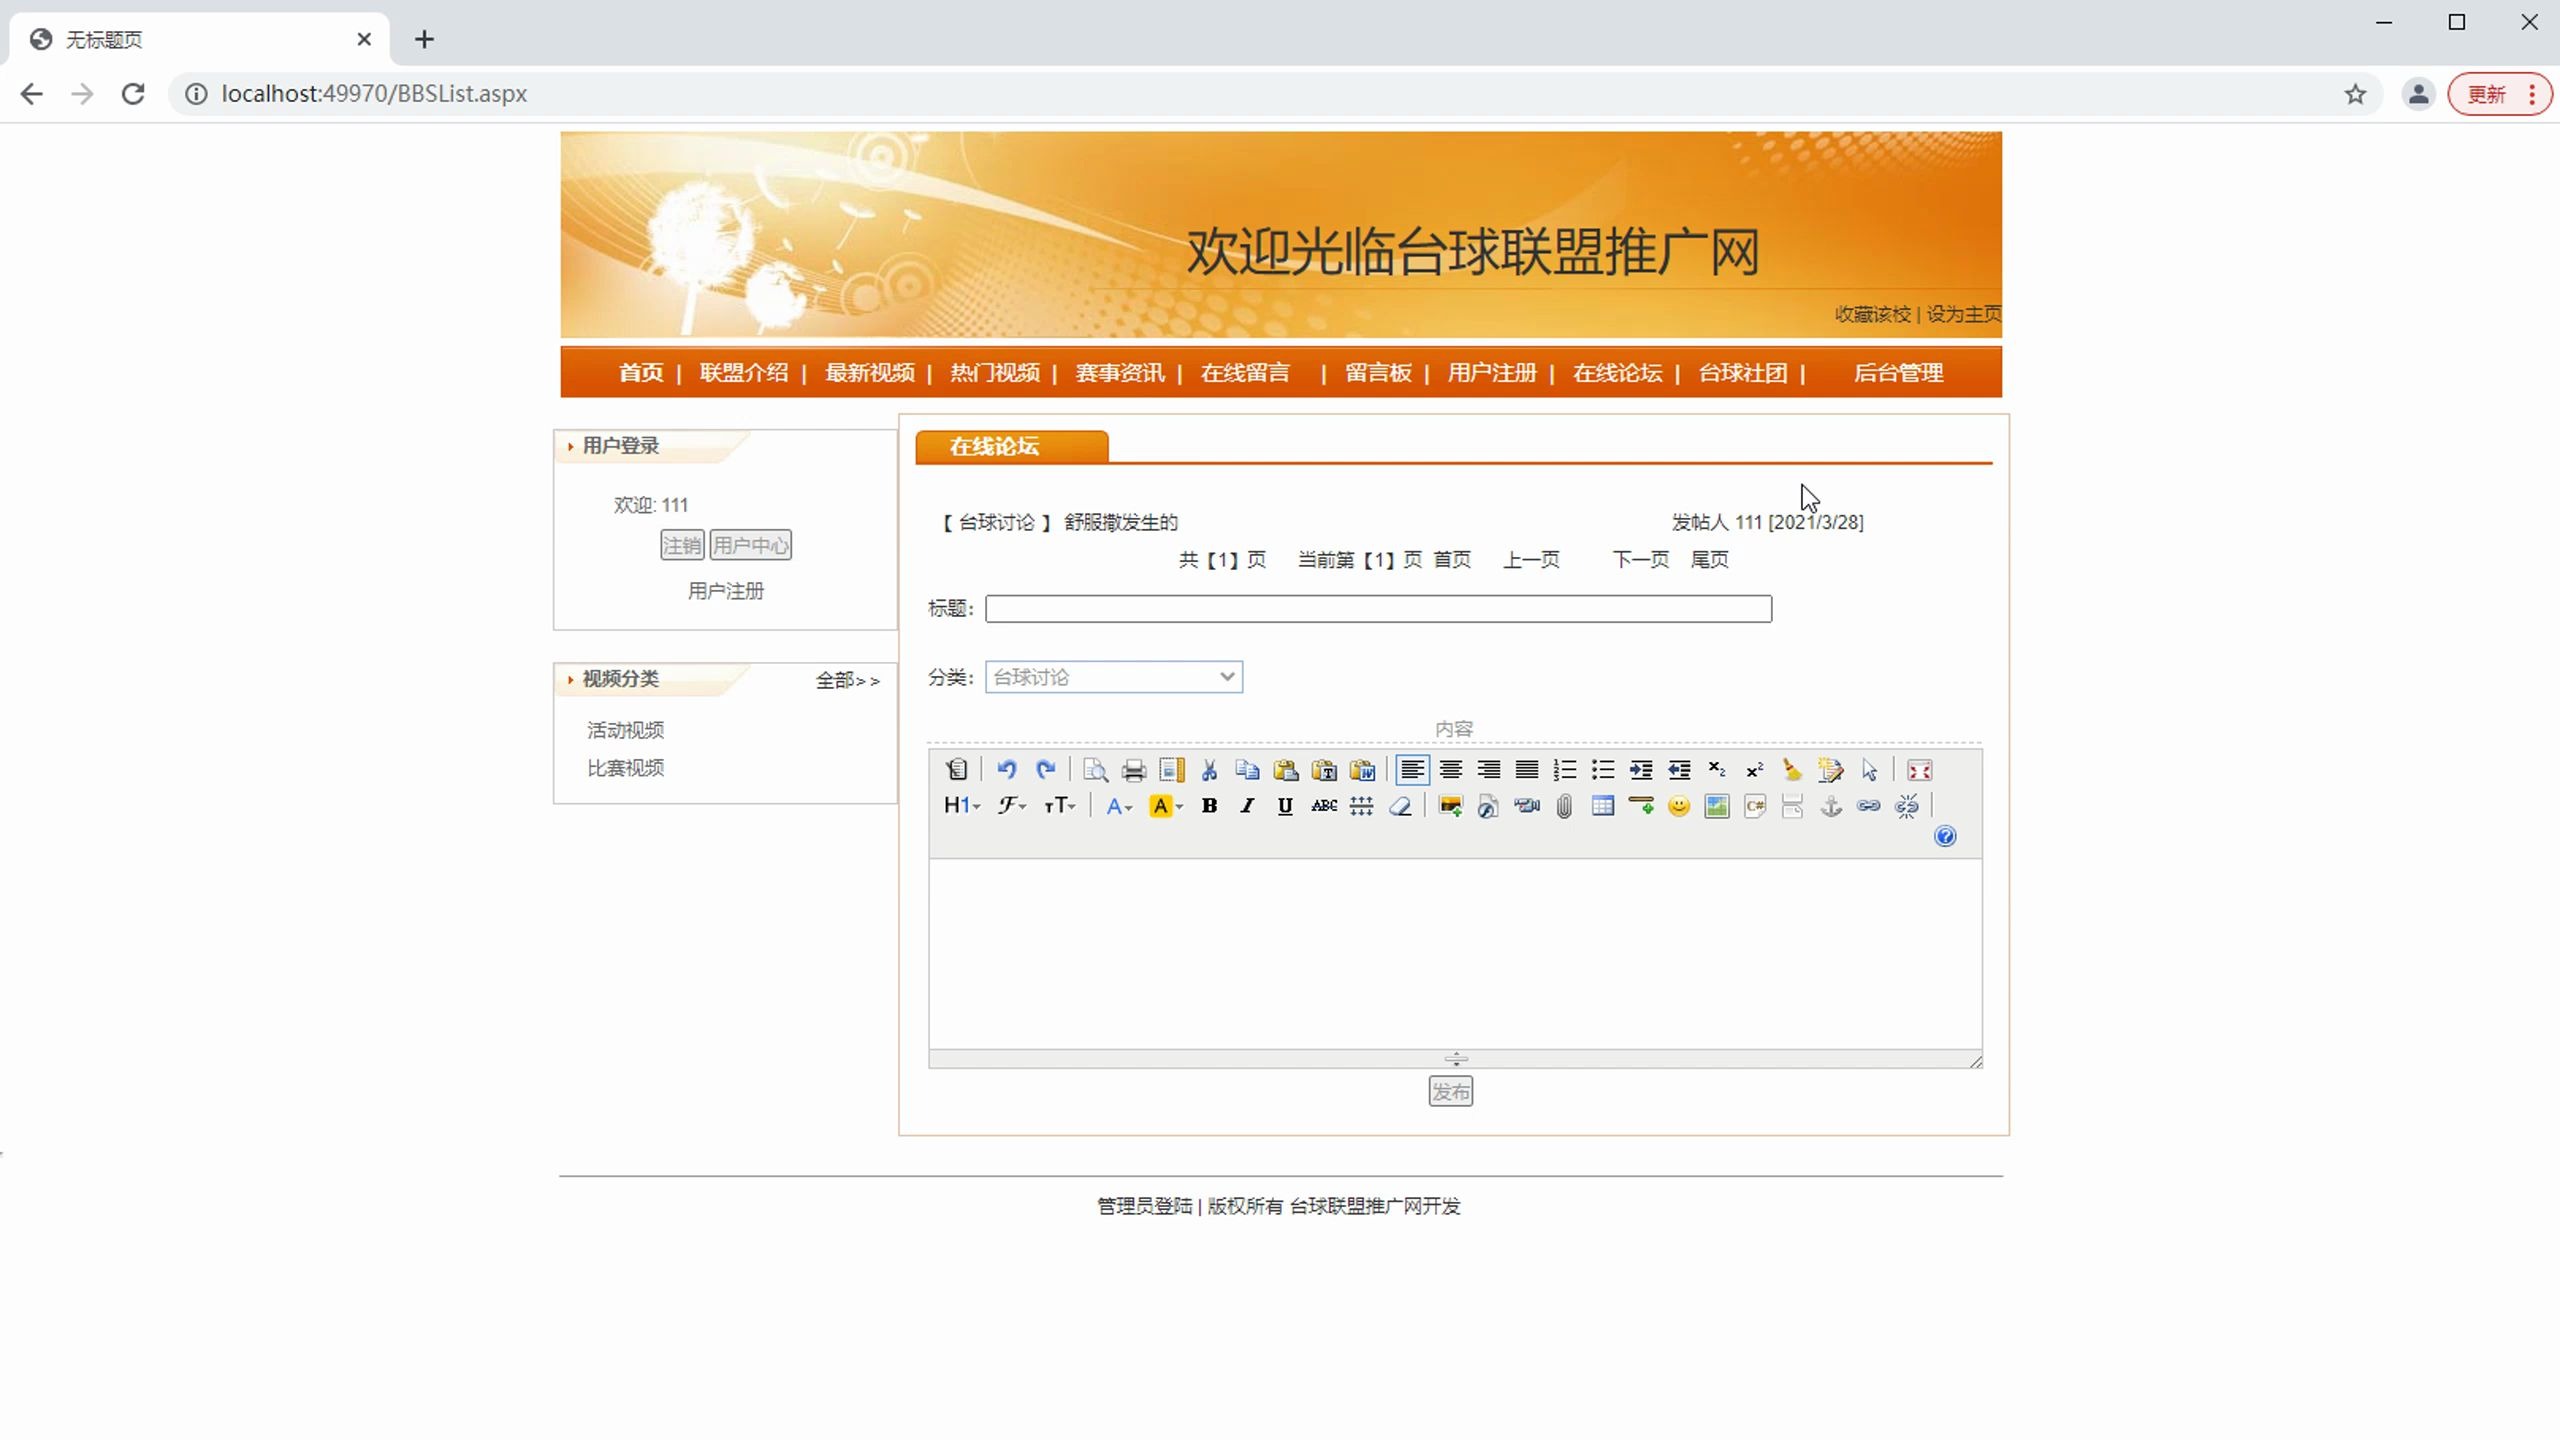Screen dimensions: 2560x1440
Task: Attach a file with the paperclip icon
Action: point(1564,805)
